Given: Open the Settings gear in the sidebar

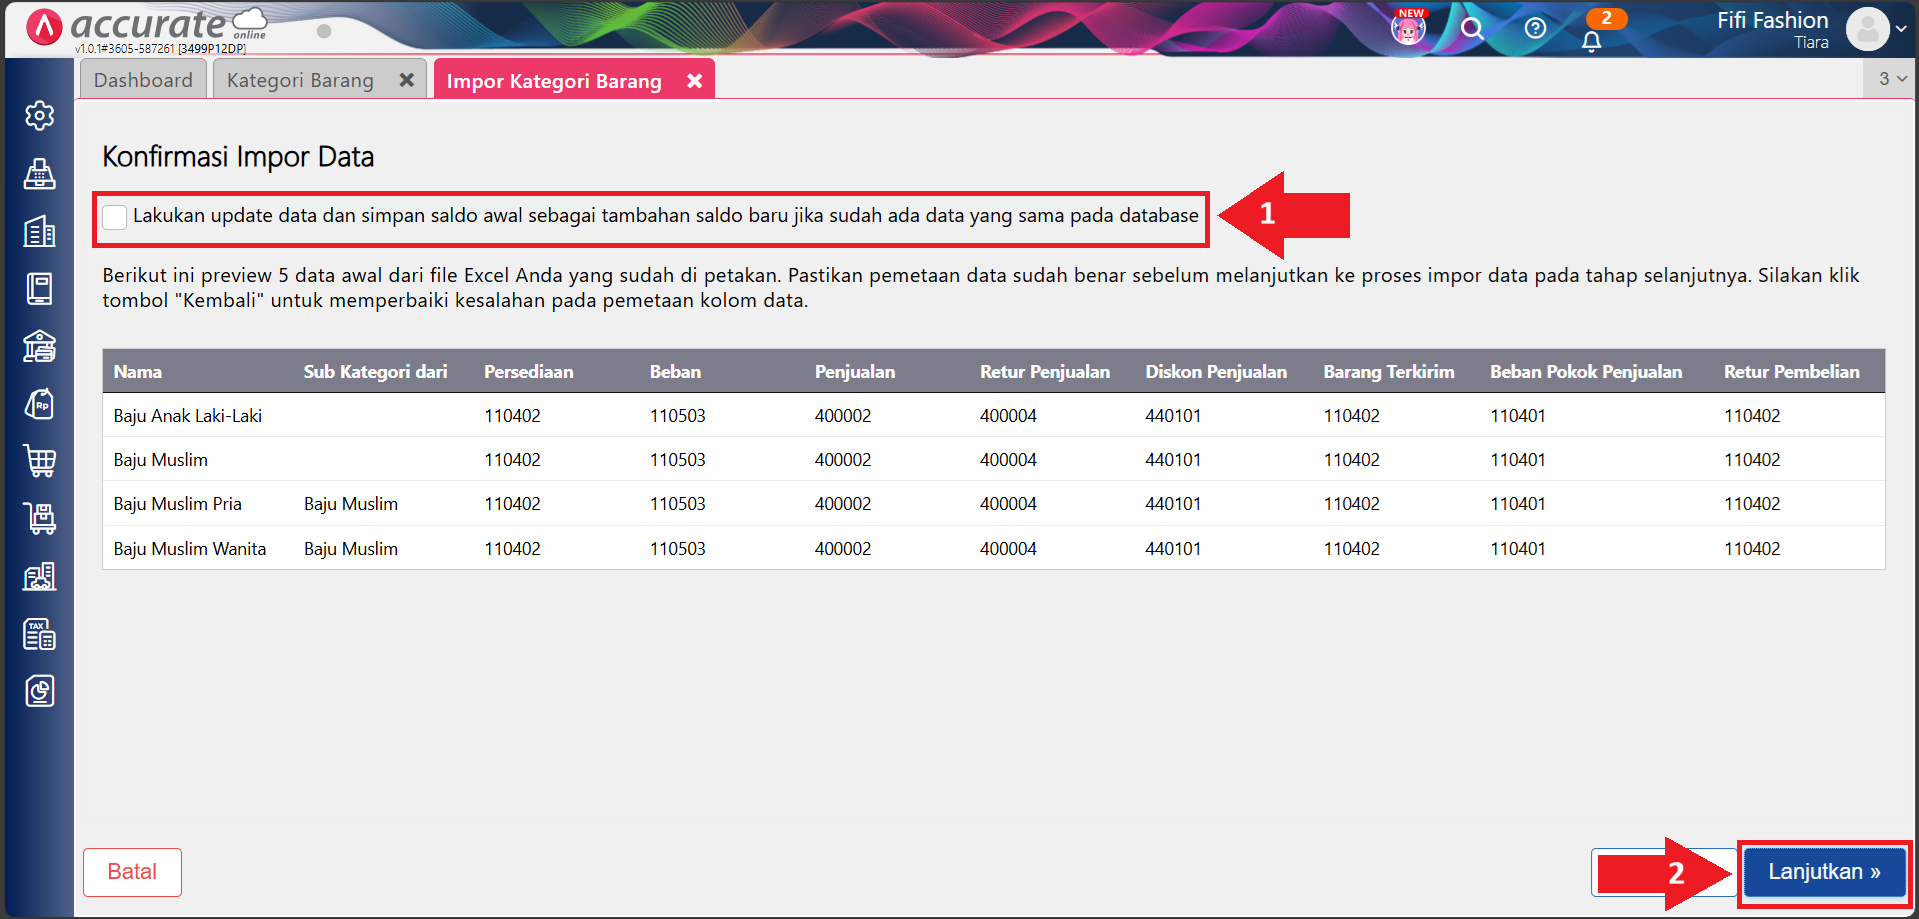Looking at the screenshot, I should pos(39,115).
